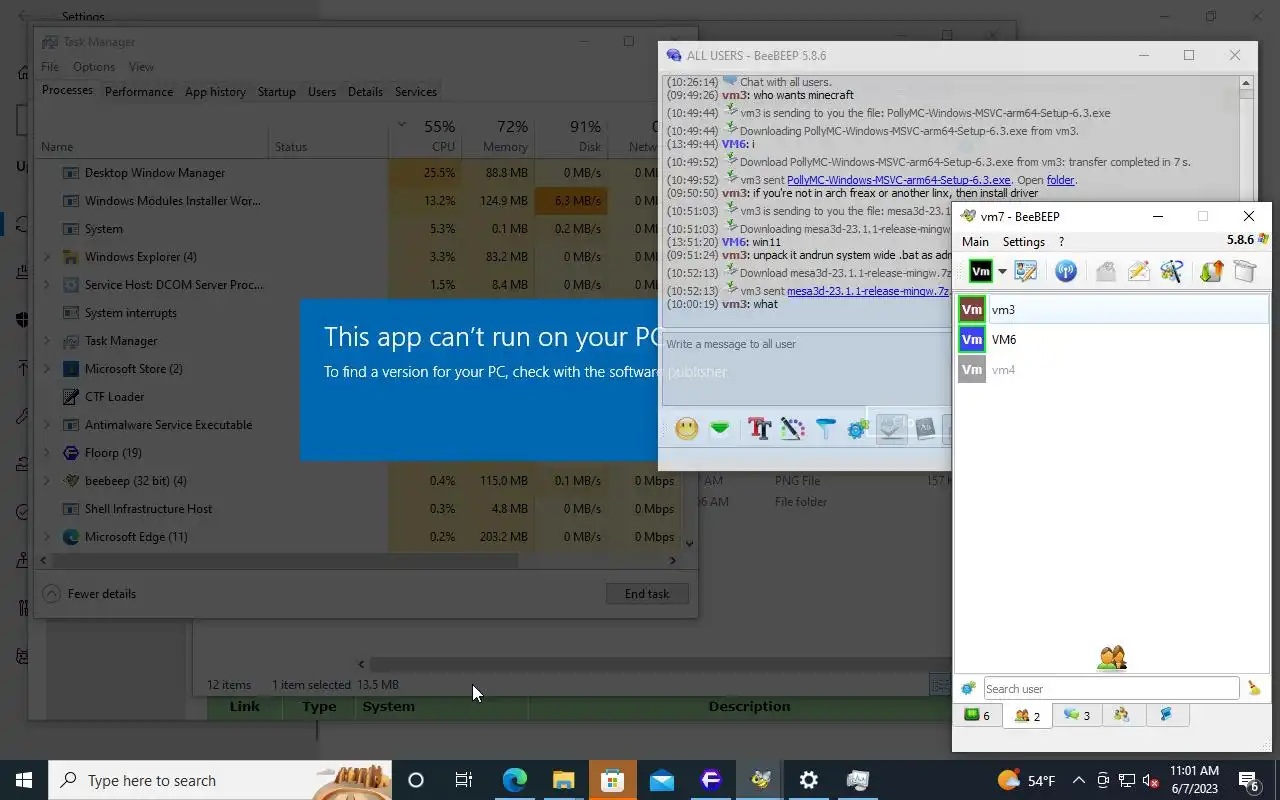Open chat font settings (TT icon)
1280x800 pixels.
tap(759, 429)
